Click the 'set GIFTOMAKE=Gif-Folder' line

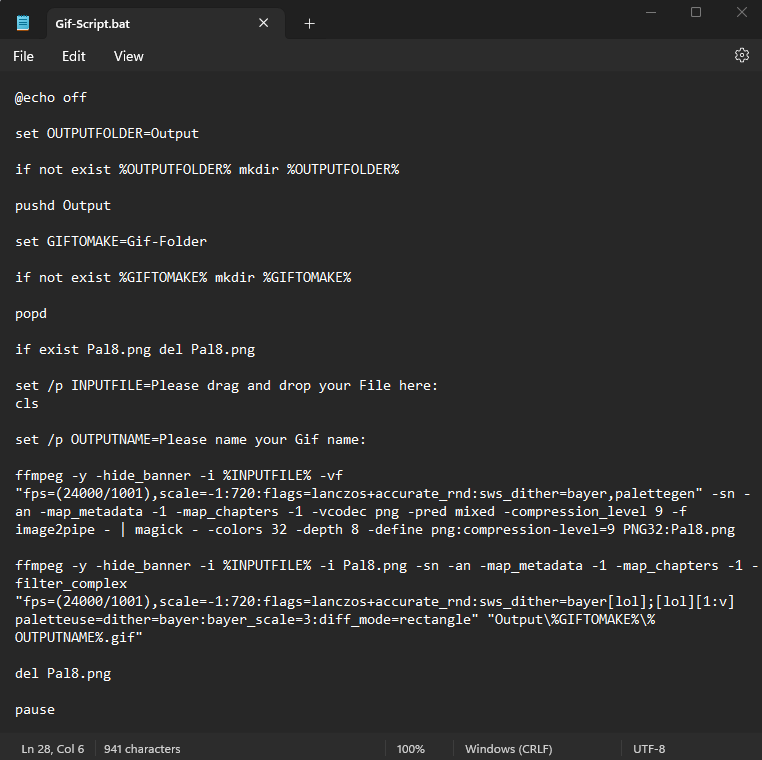[111, 242]
